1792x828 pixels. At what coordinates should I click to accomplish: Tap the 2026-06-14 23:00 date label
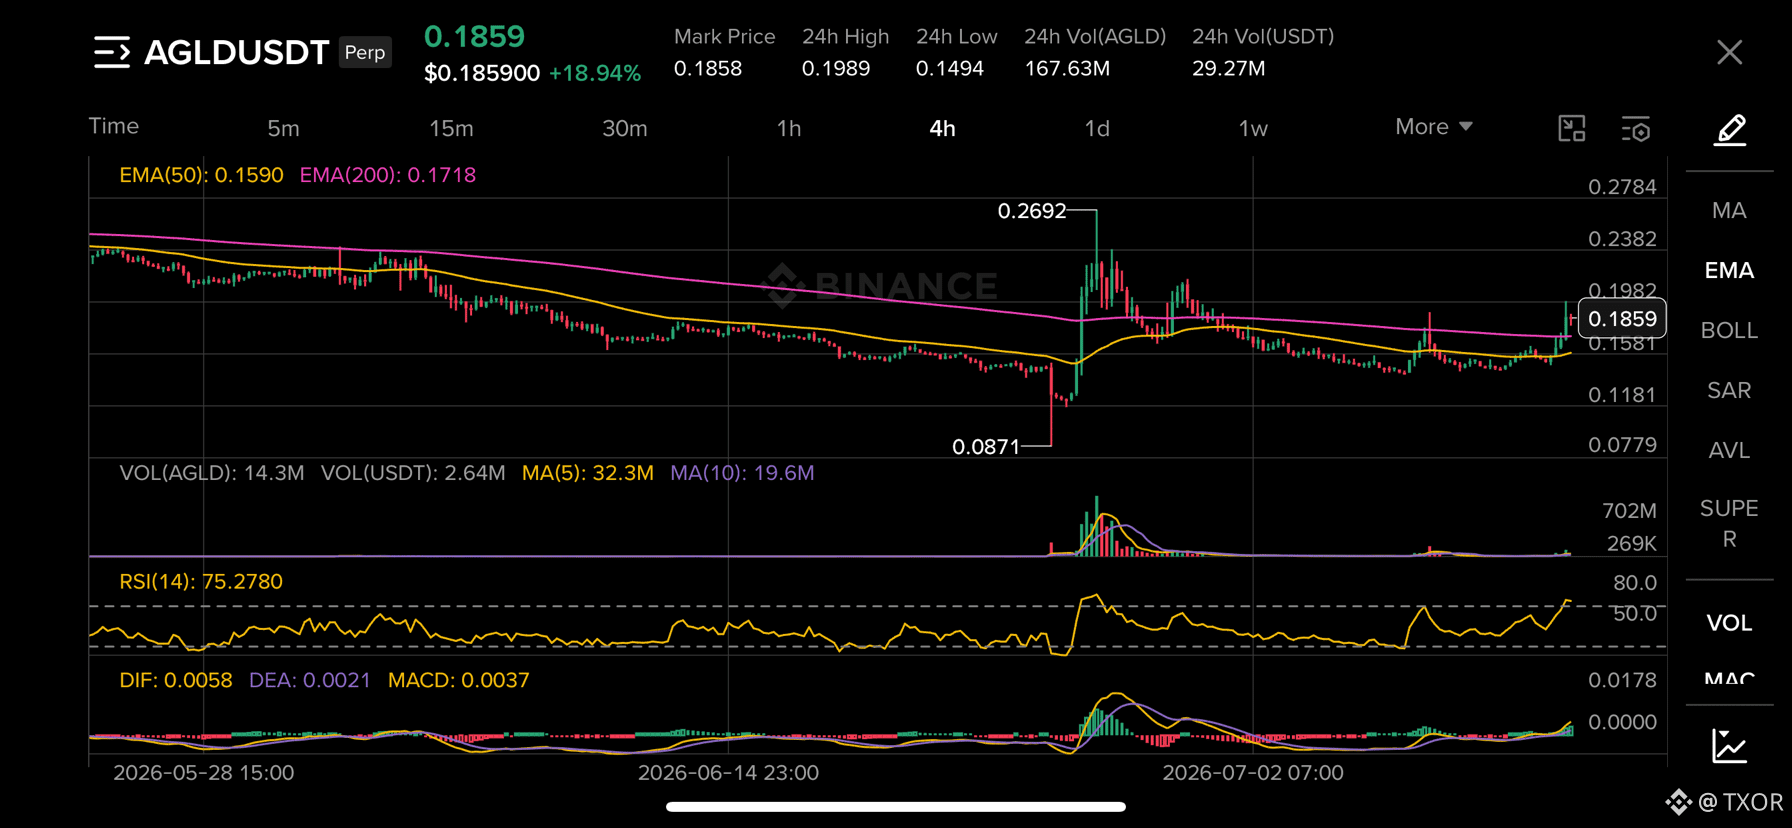pyautogui.click(x=728, y=773)
